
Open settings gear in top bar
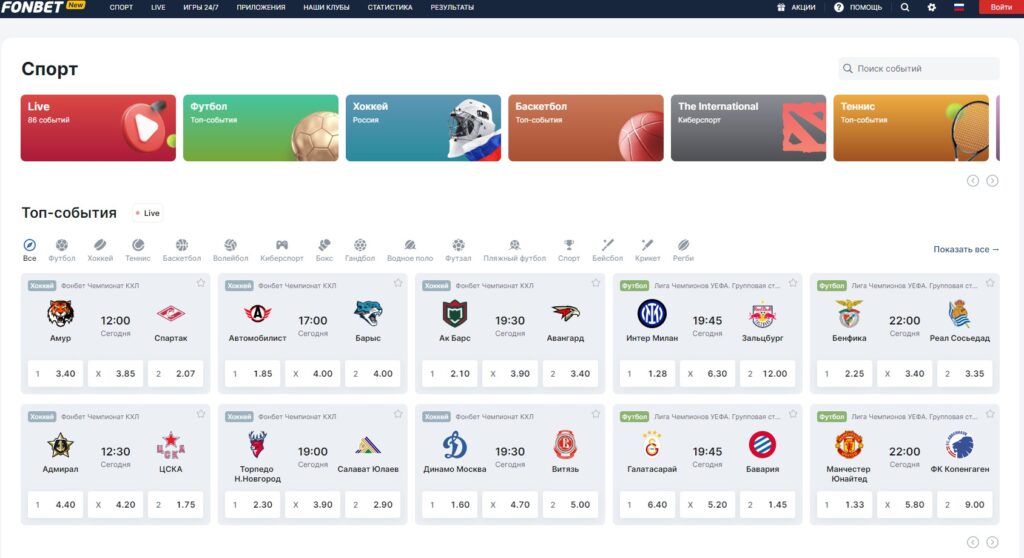[932, 7]
